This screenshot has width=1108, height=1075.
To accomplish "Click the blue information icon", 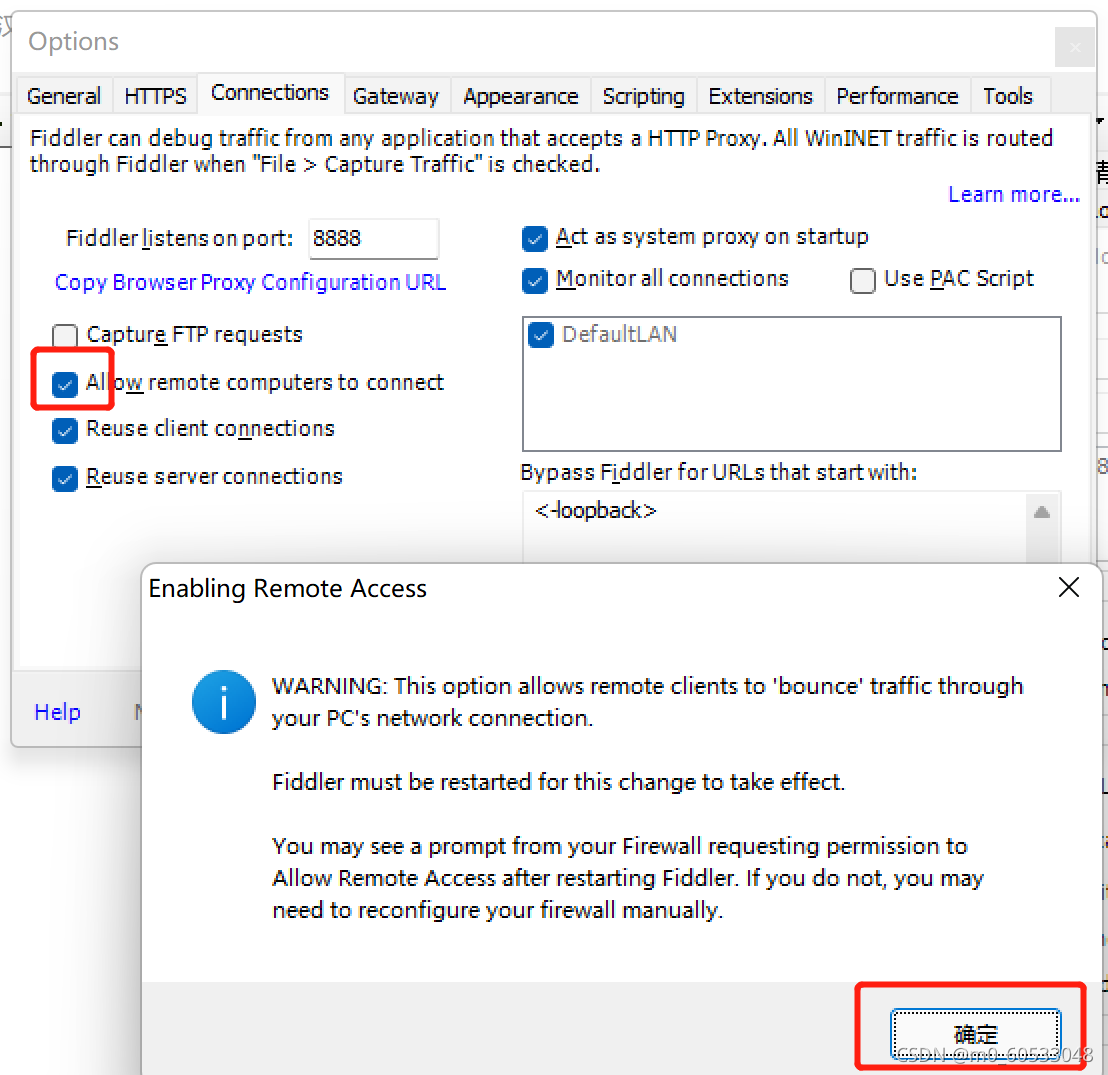I will [223, 702].
